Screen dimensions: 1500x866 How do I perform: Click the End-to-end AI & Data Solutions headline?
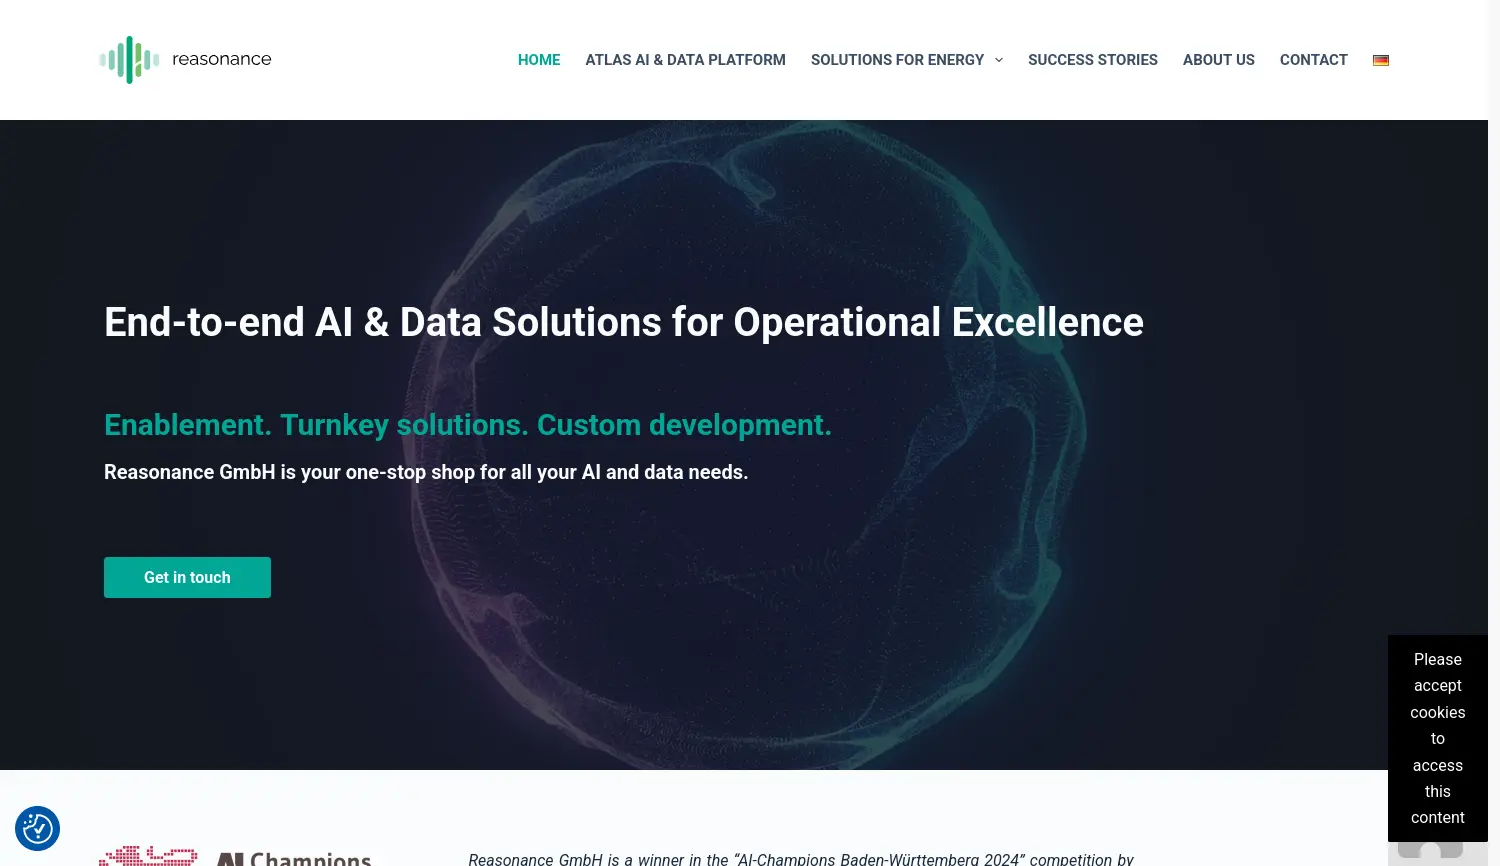[x=623, y=322]
